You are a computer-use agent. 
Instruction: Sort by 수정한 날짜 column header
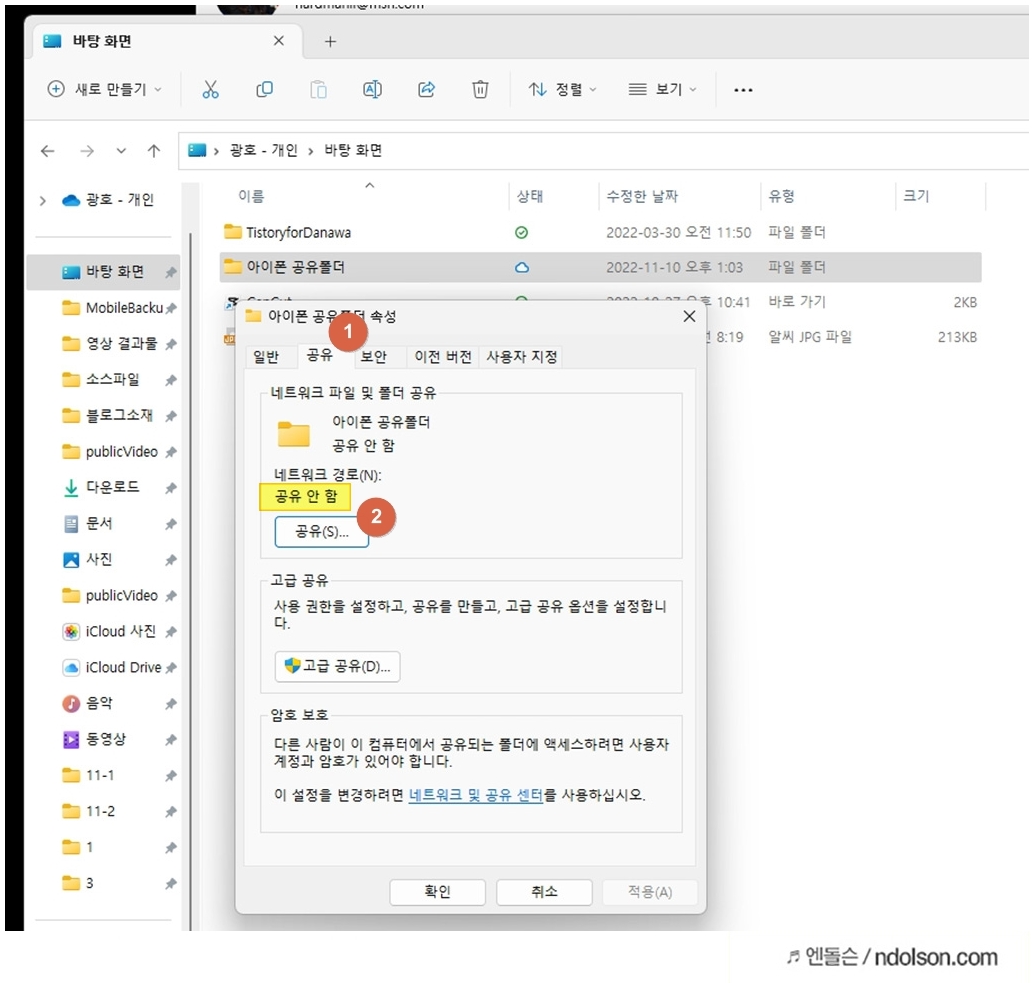tap(642, 196)
